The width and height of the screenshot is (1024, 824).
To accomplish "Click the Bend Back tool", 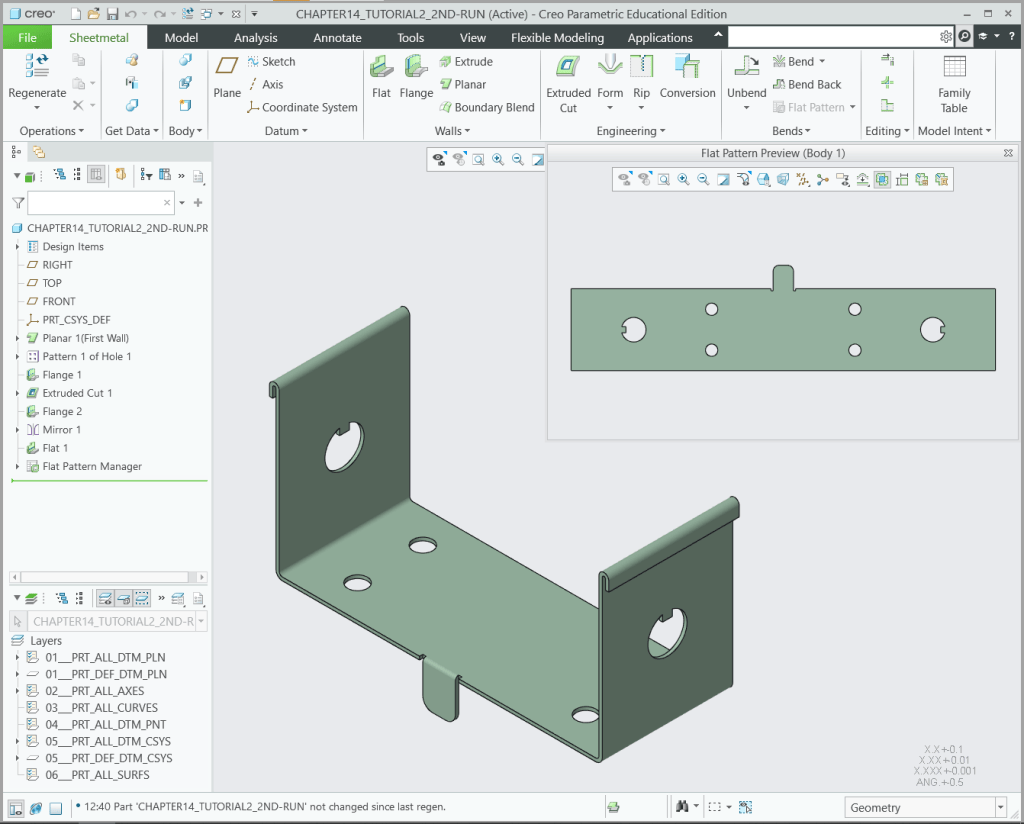I will pyautogui.click(x=807, y=84).
